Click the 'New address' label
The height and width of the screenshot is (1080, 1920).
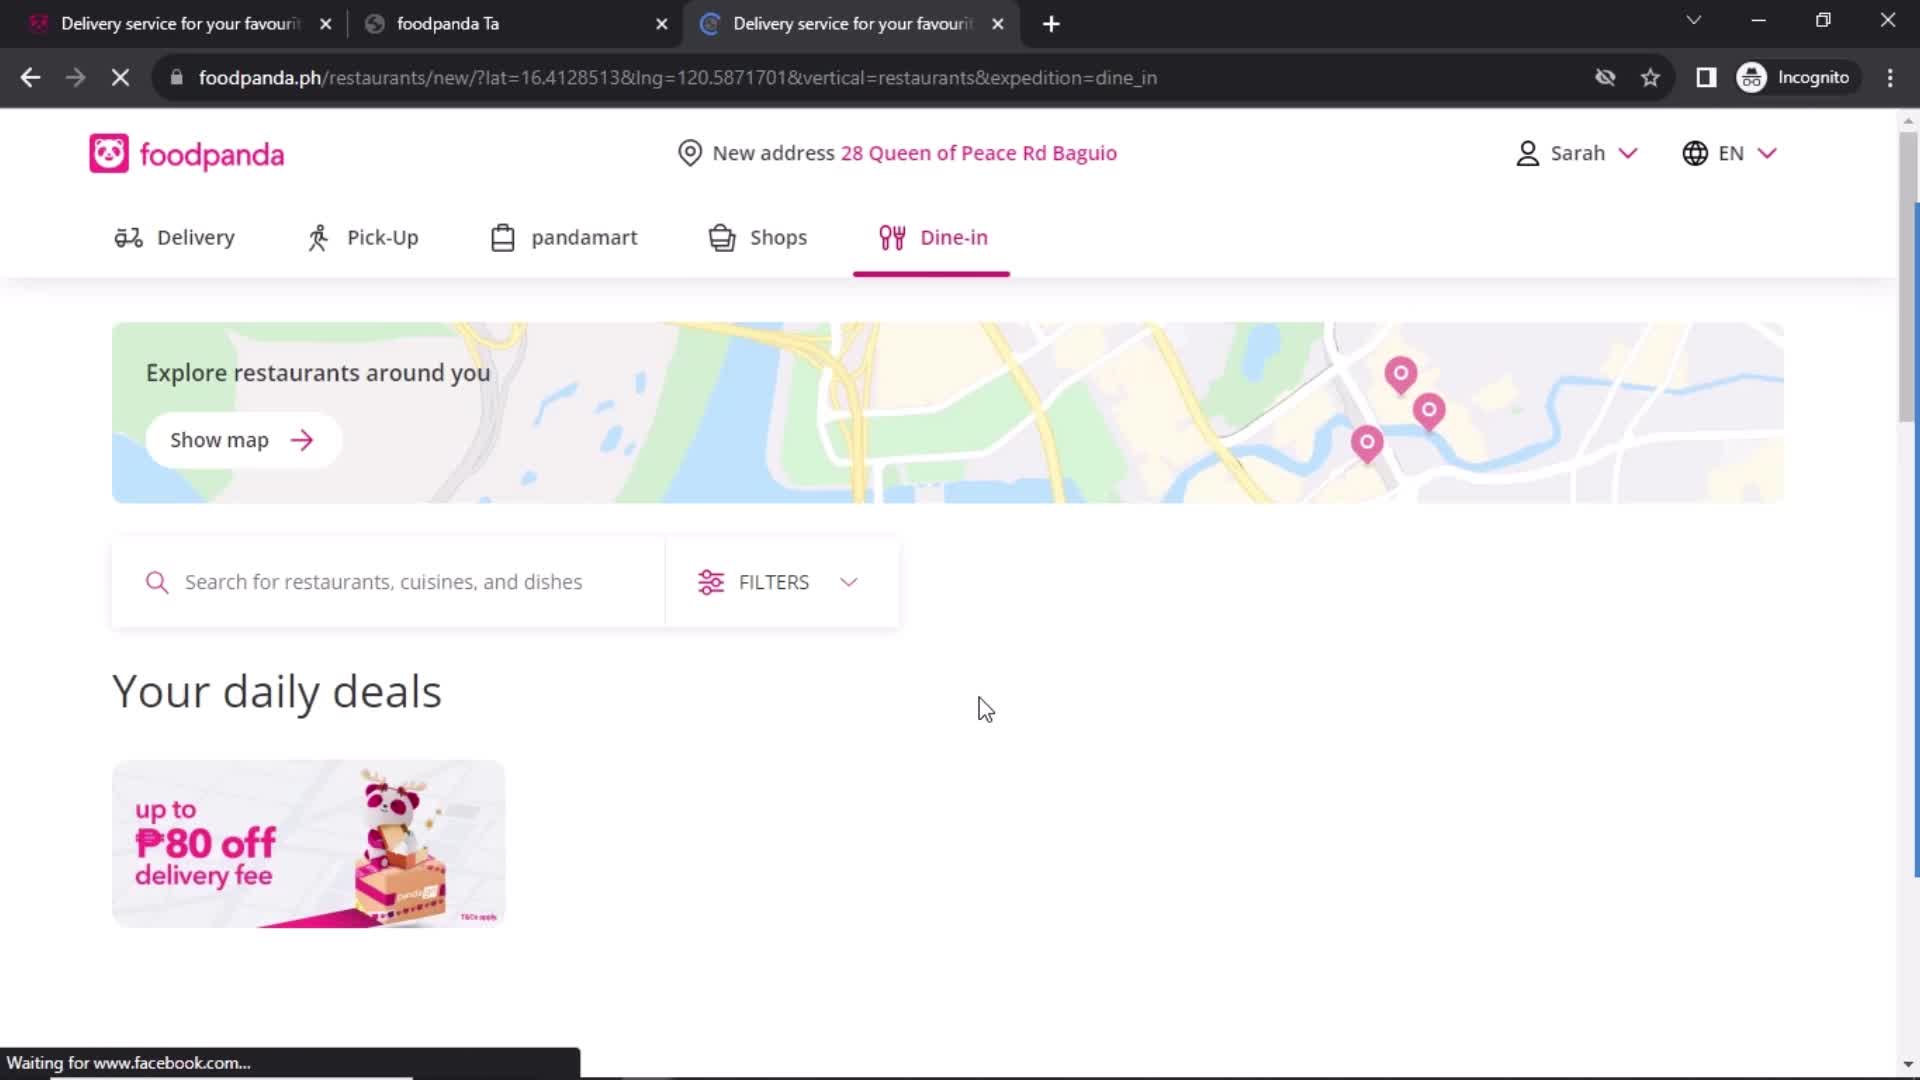[x=773, y=153]
